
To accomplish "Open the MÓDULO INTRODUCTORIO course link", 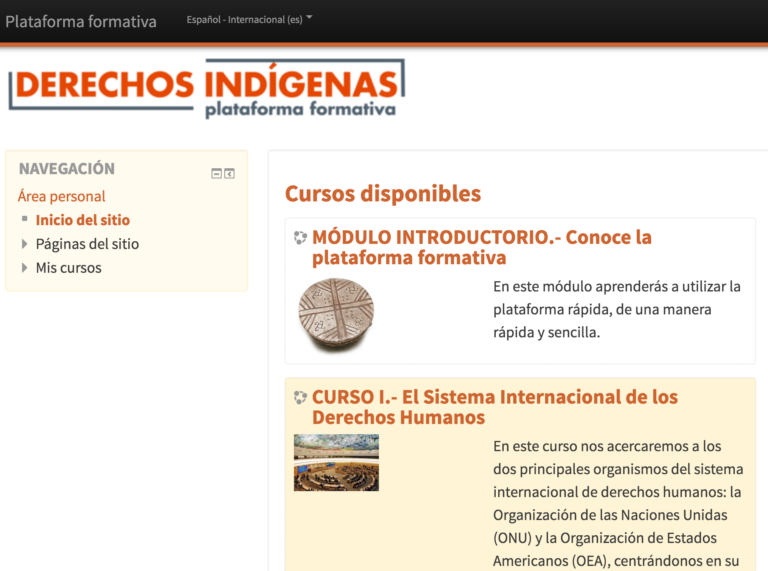I will point(482,247).
